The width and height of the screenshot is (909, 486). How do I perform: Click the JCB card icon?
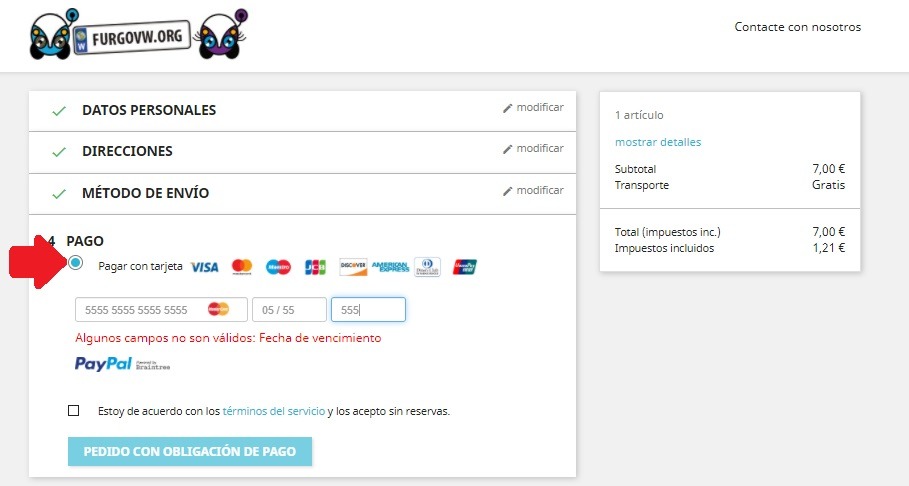pos(315,267)
